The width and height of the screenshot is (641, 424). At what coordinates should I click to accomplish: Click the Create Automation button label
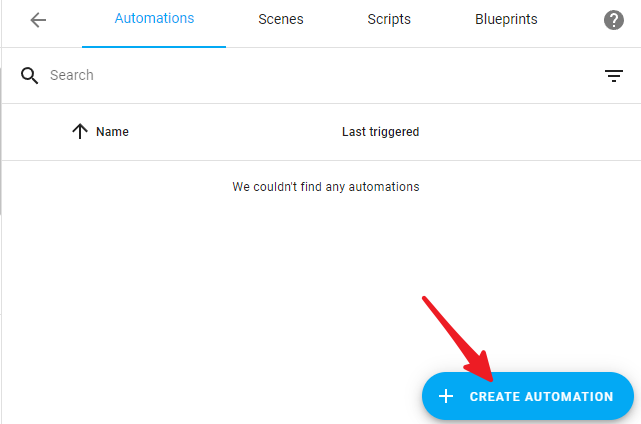point(541,396)
